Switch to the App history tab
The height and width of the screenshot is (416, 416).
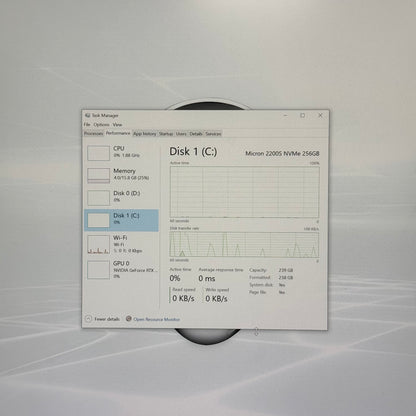pos(145,134)
